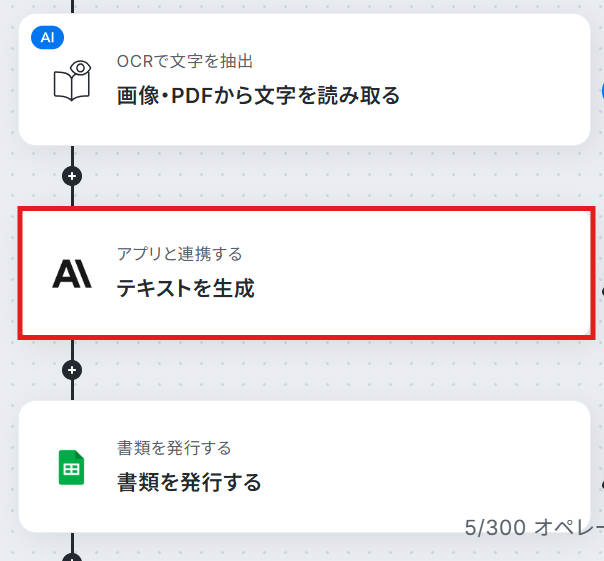Click the Anthropic logo icon

(72, 274)
